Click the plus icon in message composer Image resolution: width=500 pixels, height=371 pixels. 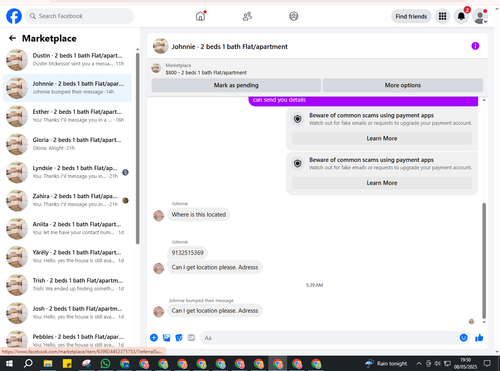click(x=154, y=338)
